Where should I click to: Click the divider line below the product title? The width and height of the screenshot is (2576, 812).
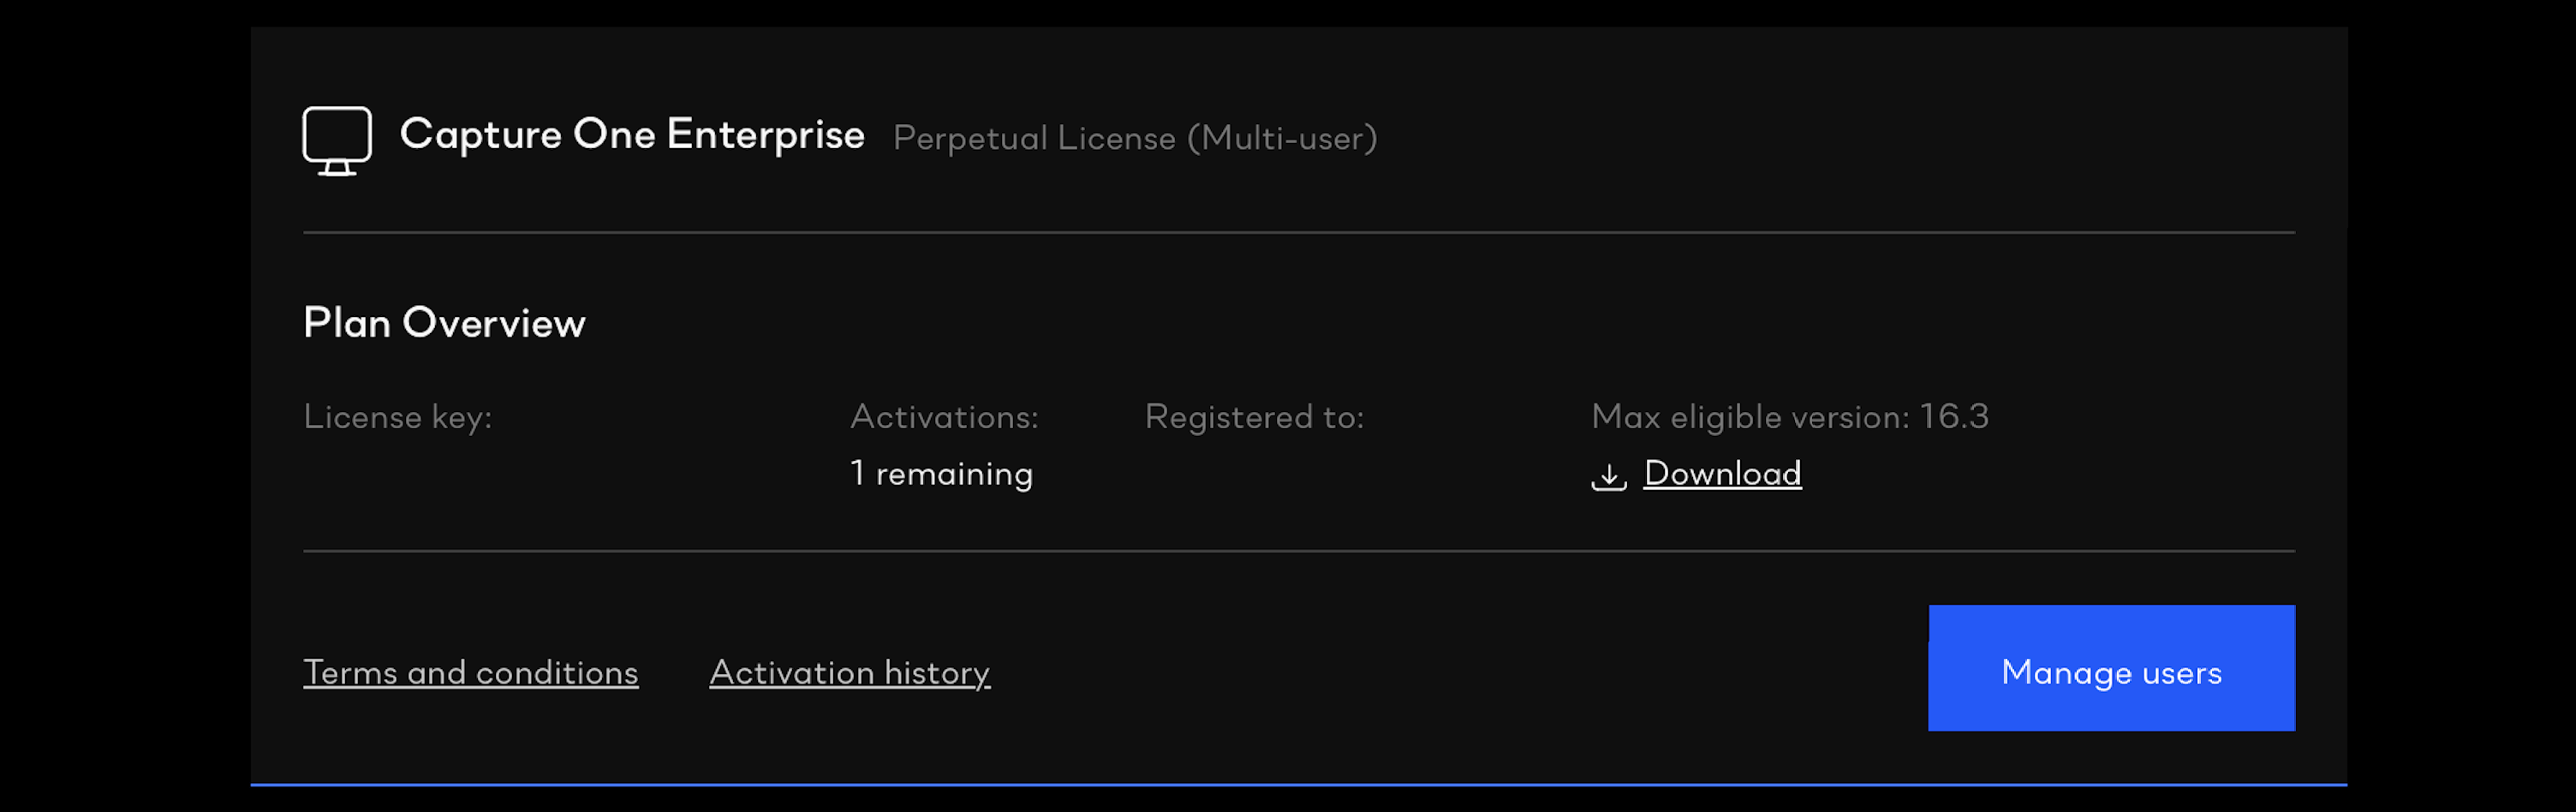[1298, 233]
